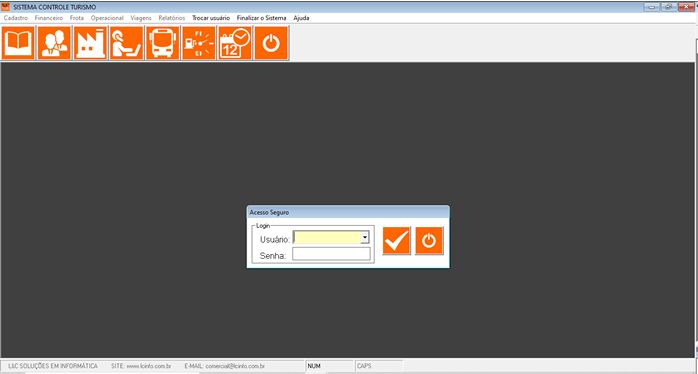
Task: Select the operator at desk toolbar icon
Action: coord(127,43)
